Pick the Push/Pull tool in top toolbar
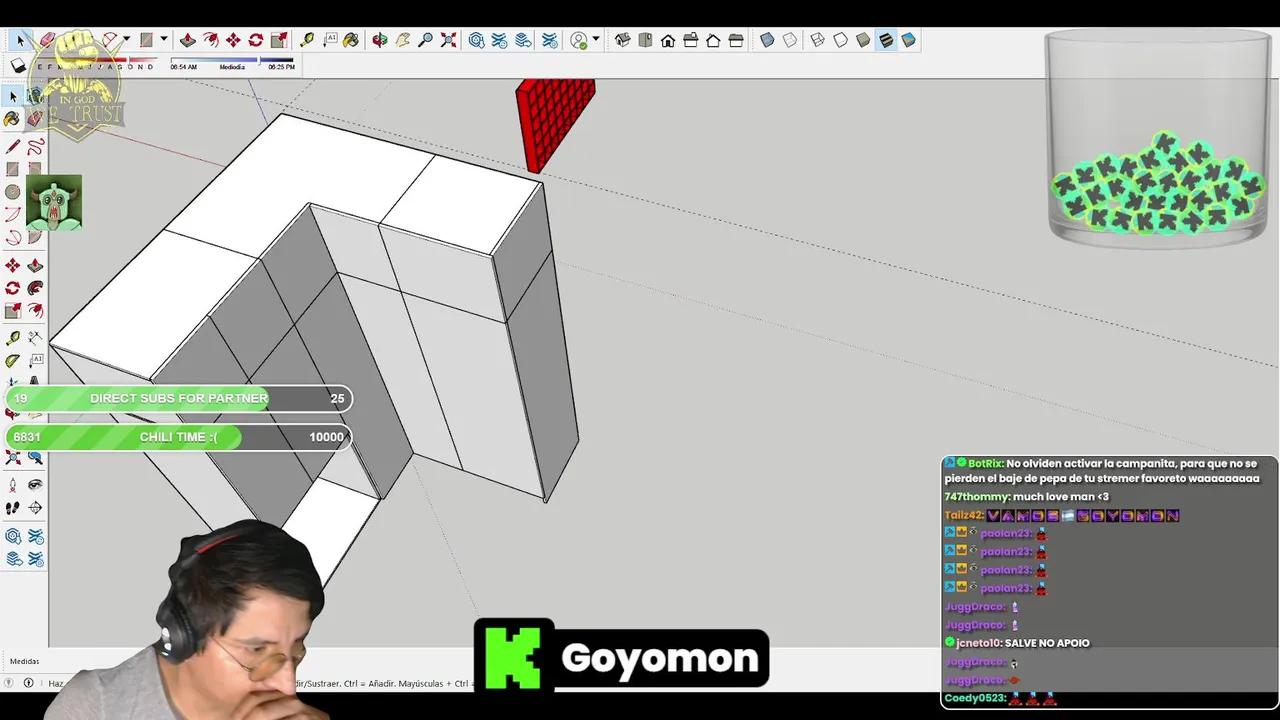The width and height of the screenshot is (1280, 720). 187,40
